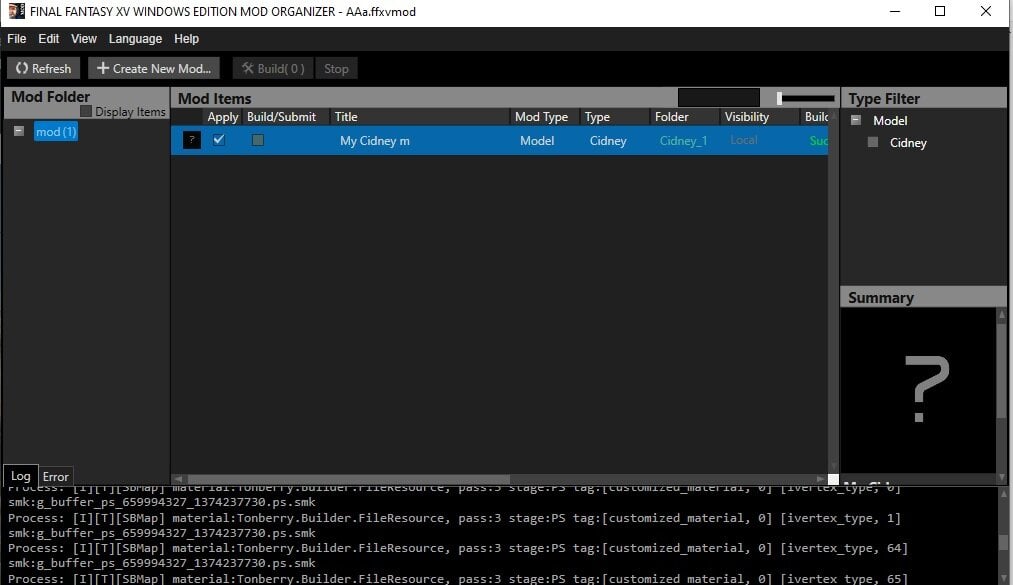Collapse the mod (1) folder tree node
This screenshot has height=585, width=1013.
(x=19, y=131)
